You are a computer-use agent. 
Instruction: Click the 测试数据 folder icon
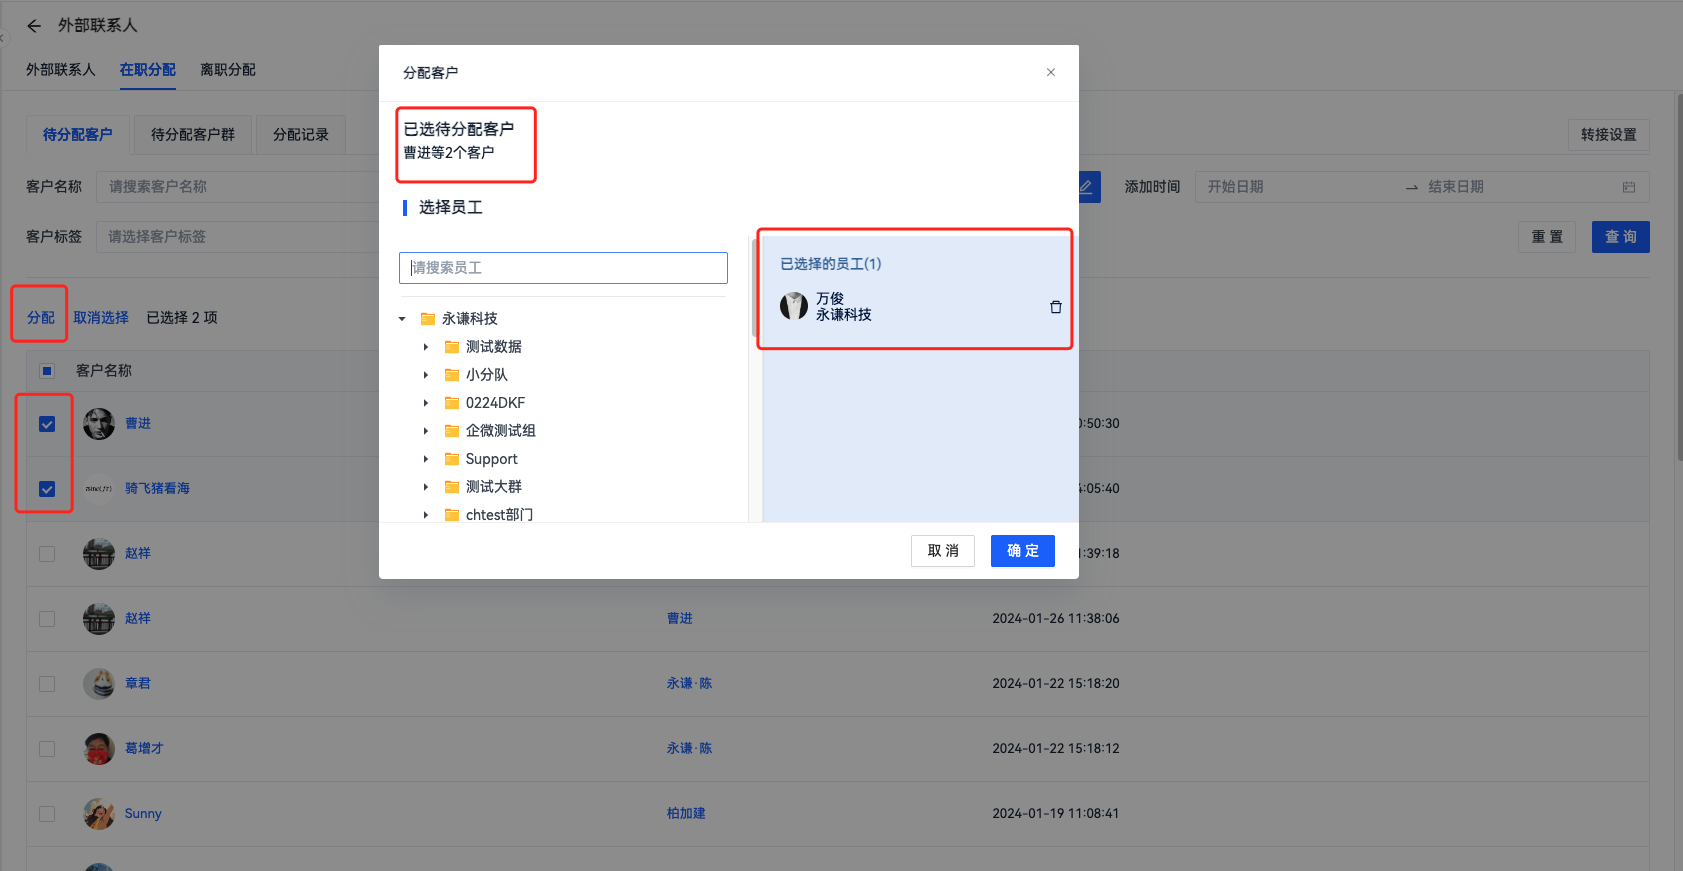[x=452, y=347]
